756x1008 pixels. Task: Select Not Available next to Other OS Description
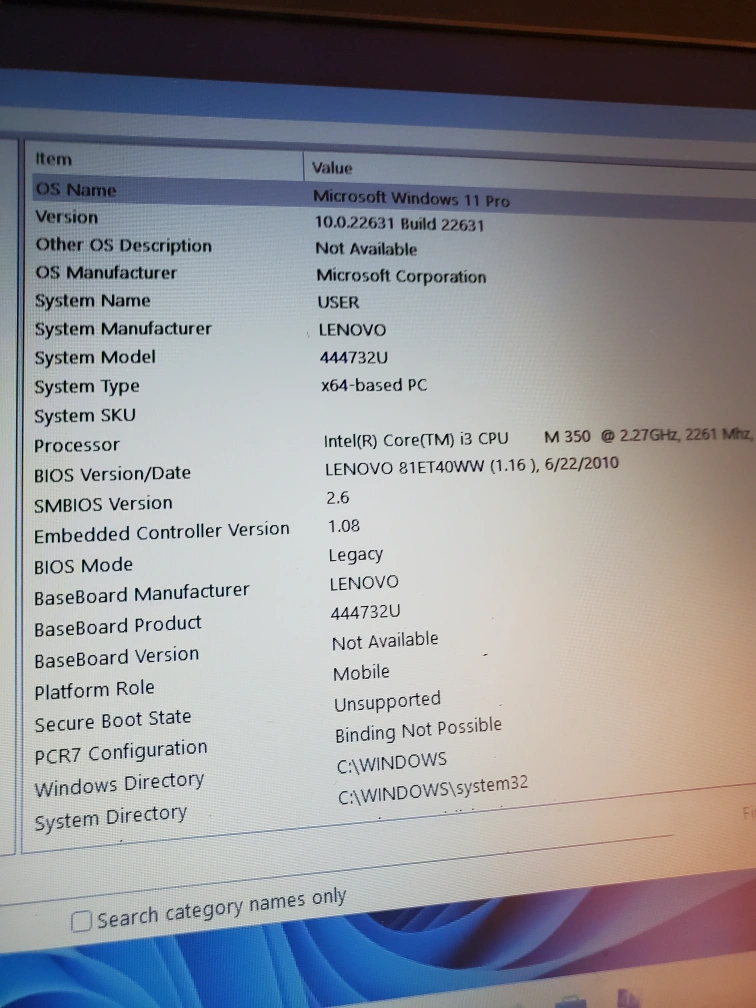point(366,249)
